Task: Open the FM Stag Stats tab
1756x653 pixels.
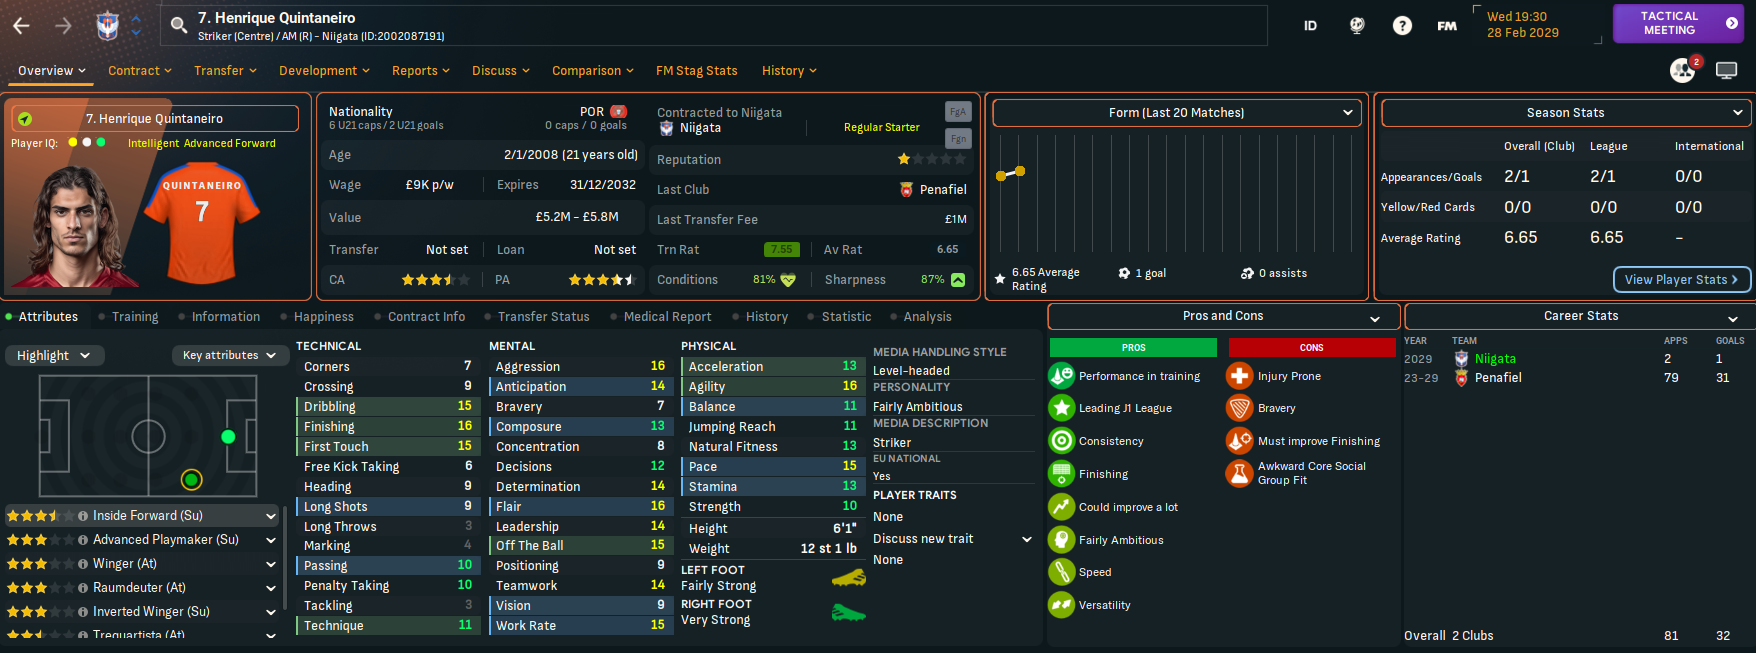Action: click(x=696, y=71)
